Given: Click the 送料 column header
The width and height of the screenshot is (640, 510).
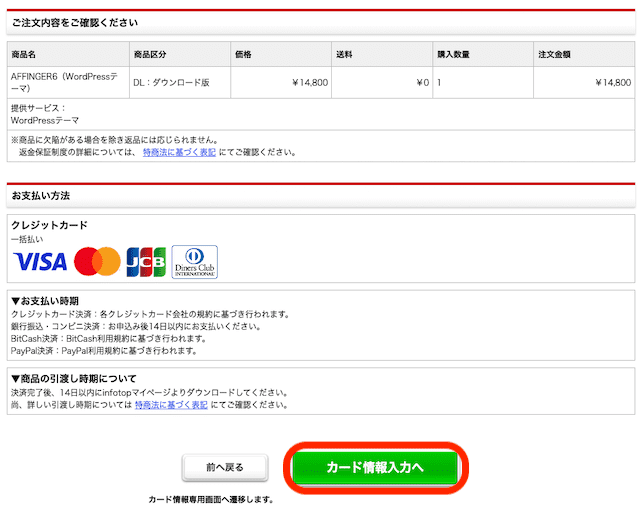Looking at the screenshot, I should pyautogui.click(x=382, y=54).
